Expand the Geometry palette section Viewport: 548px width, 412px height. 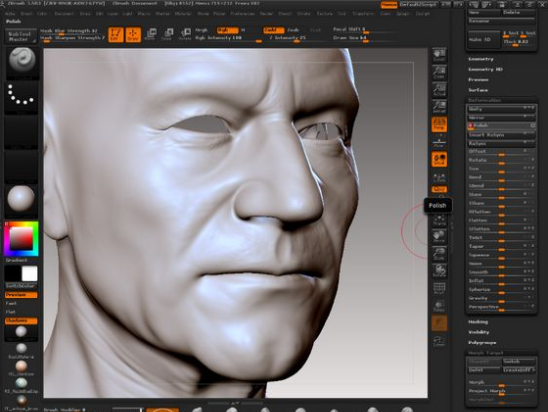point(481,59)
